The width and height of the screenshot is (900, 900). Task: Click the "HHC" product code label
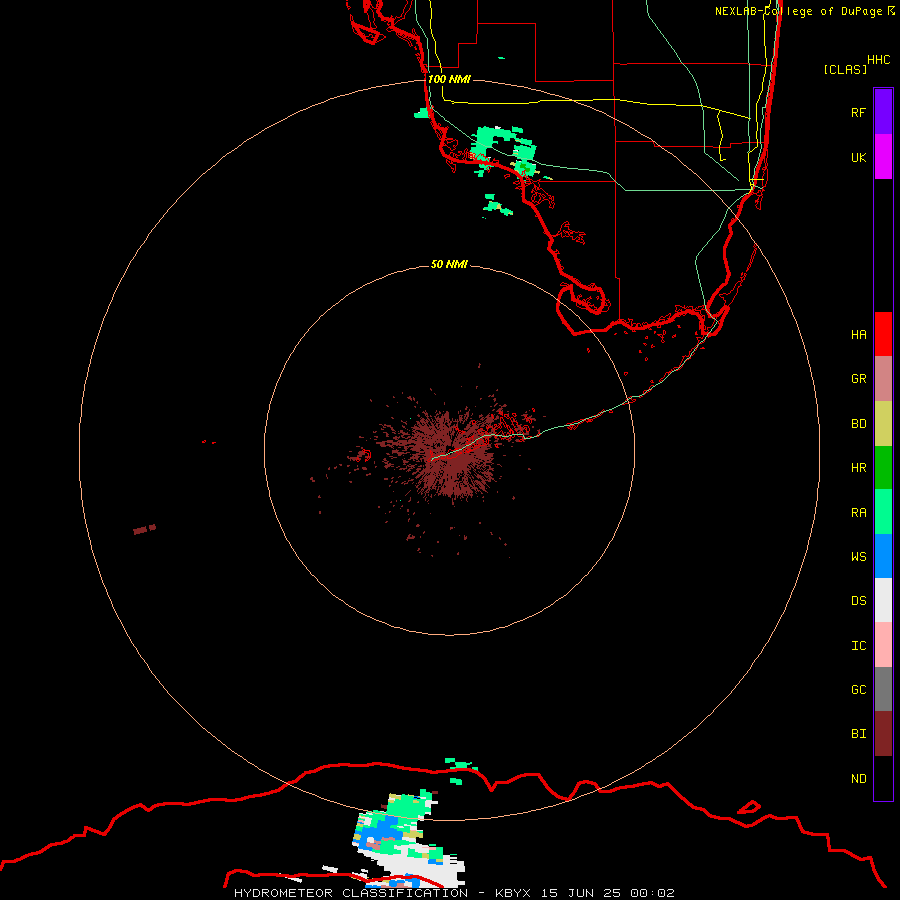click(878, 60)
